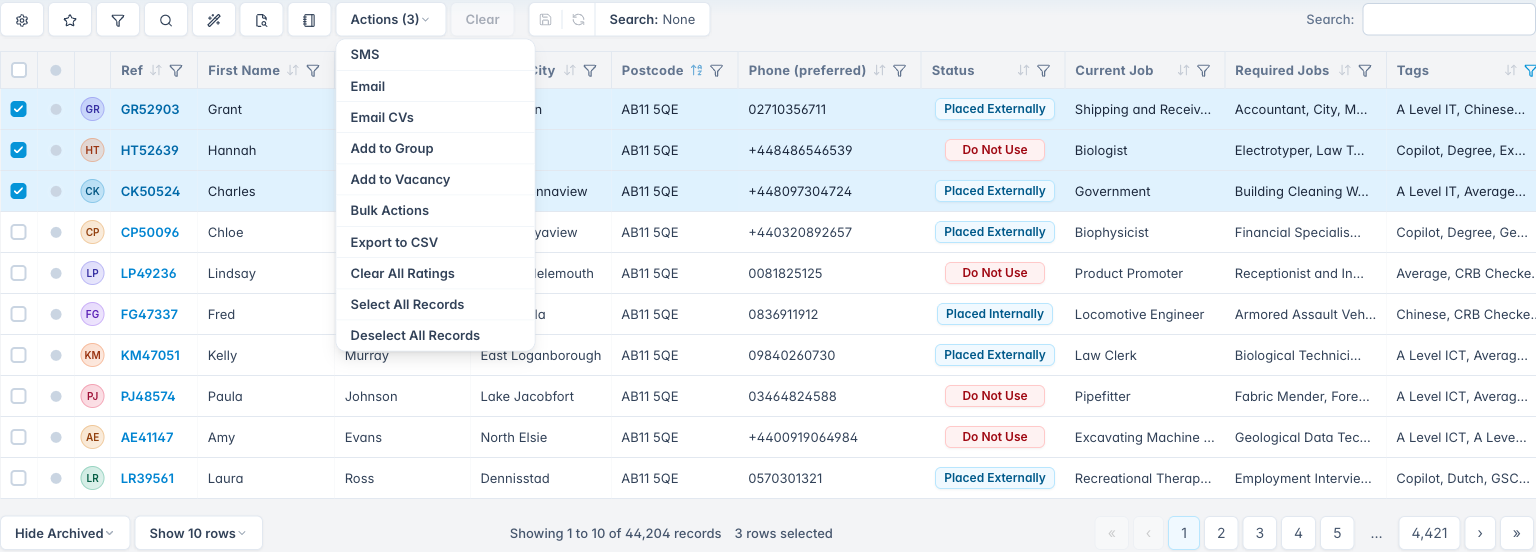This screenshot has height=552, width=1536.
Task: Choose Deselect All Records
Action: pyautogui.click(x=435, y=335)
